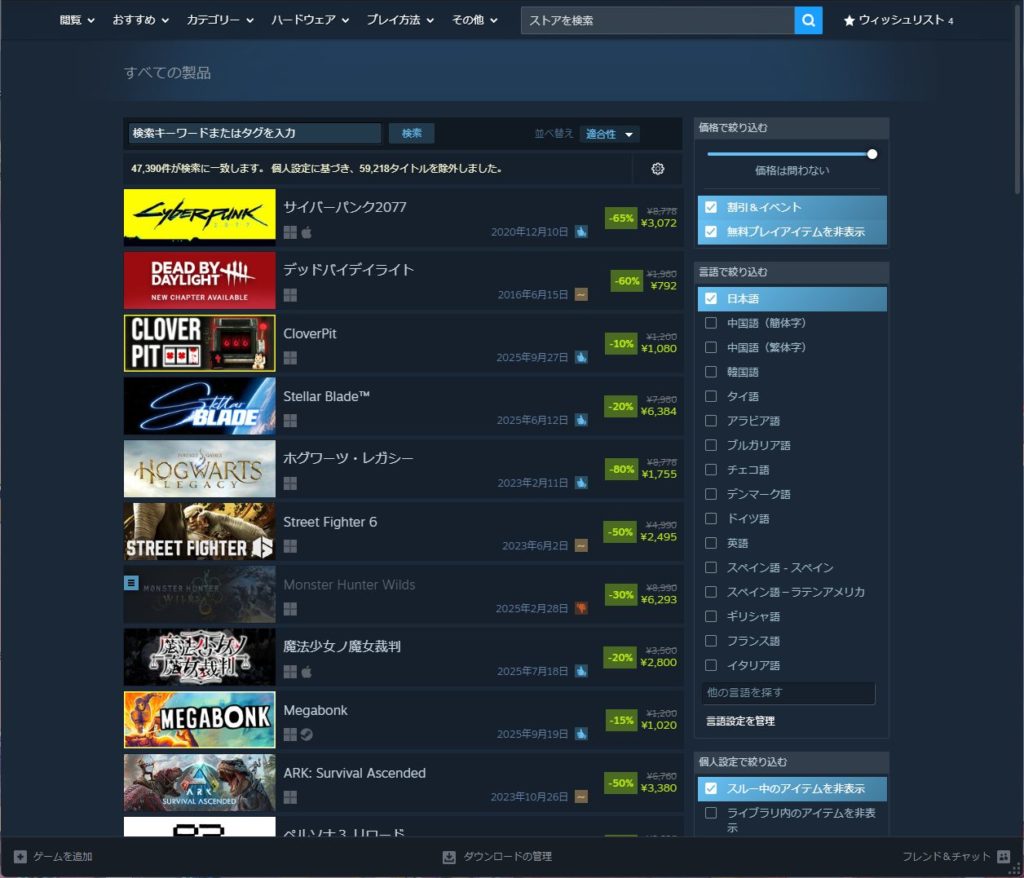Click the Wishlist star icon
The width and height of the screenshot is (1024, 878).
(849, 21)
